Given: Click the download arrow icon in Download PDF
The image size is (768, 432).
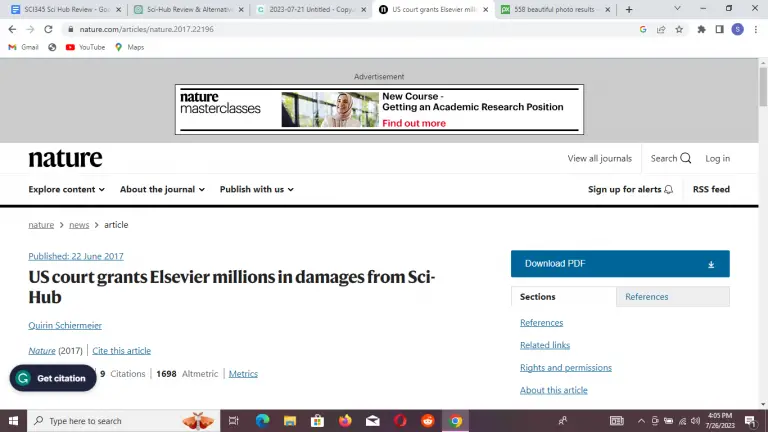Looking at the screenshot, I should pos(711,264).
